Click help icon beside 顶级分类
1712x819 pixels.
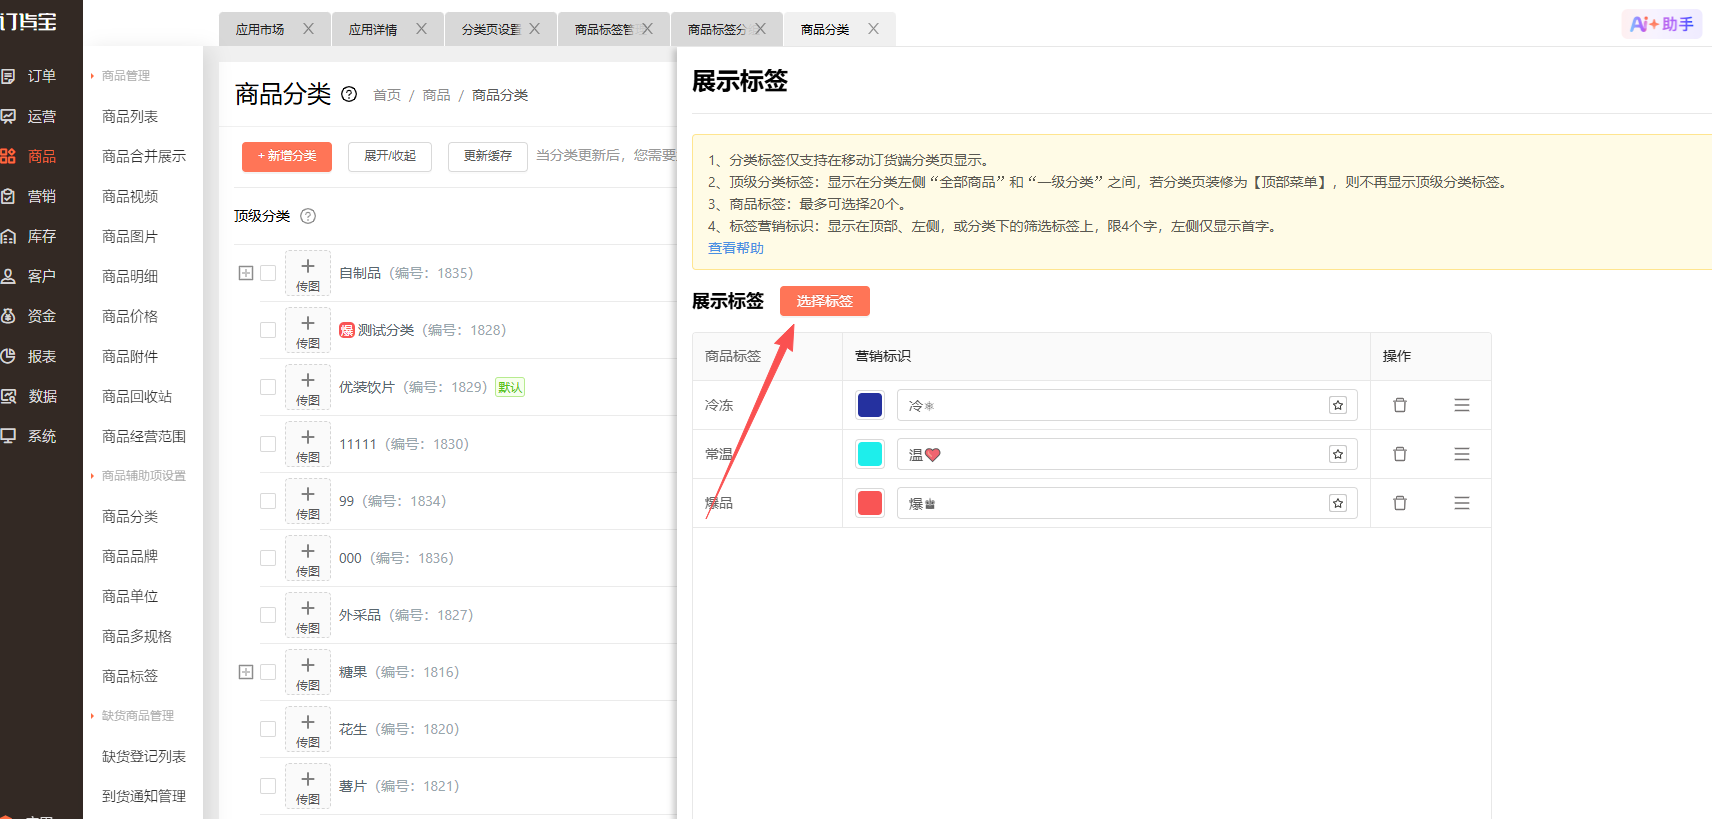coord(308,216)
